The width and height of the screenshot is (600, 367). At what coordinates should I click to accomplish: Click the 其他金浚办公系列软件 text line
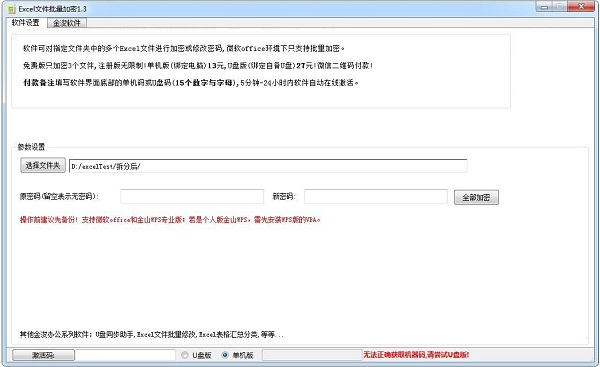pyautogui.click(x=152, y=334)
